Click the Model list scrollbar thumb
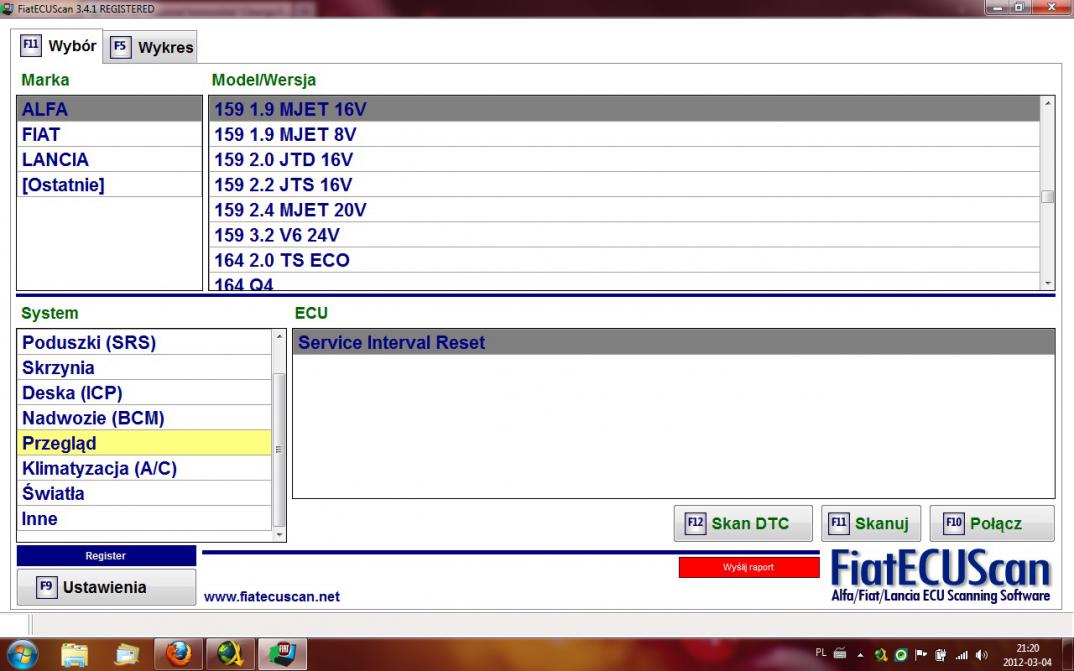The width and height of the screenshot is (1074, 671). pos(1047,197)
